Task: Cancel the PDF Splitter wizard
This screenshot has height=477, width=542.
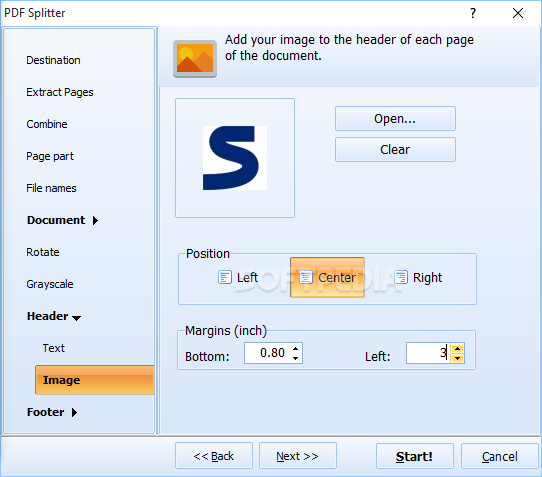Action: click(x=500, y=456)
